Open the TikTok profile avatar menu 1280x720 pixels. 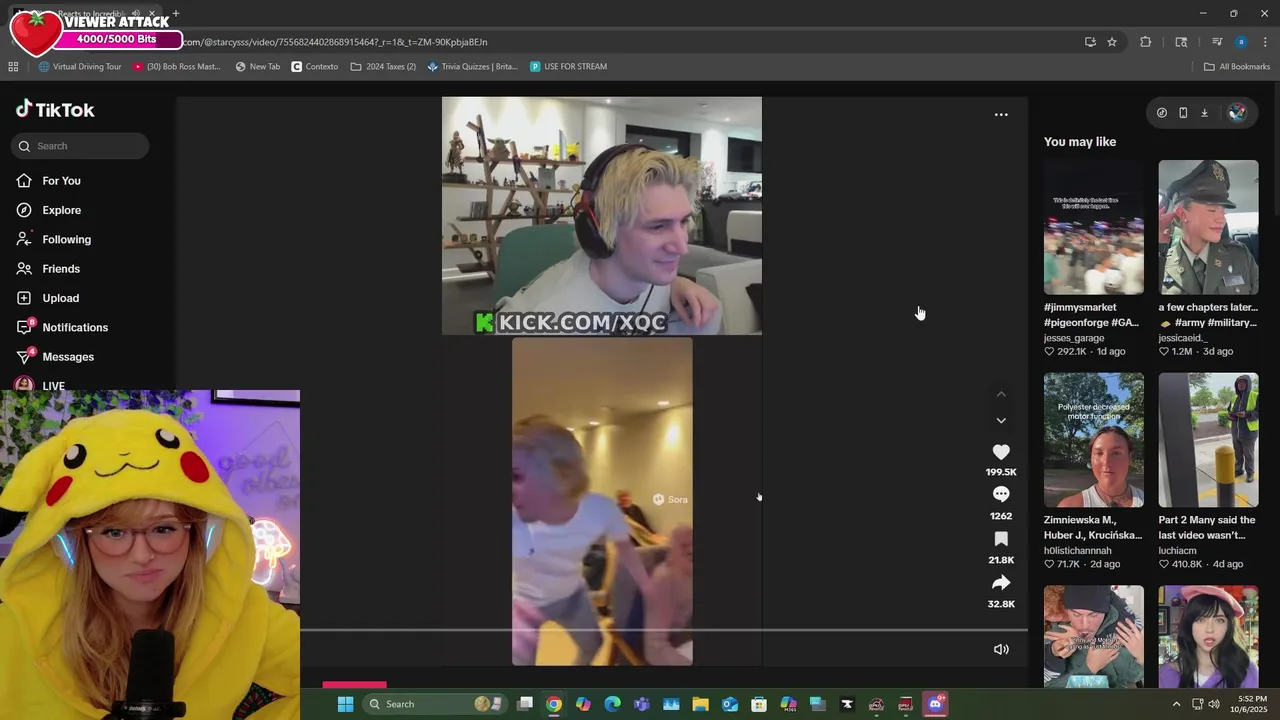coord(1237,113)
